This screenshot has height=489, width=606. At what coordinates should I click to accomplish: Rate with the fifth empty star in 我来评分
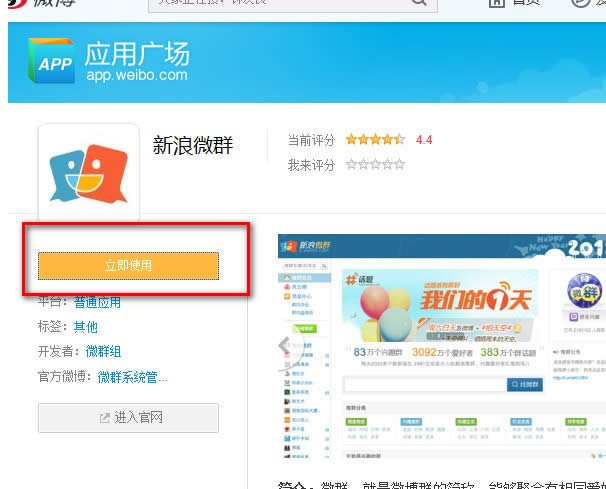pyautogui.click(x=400, y=165)
